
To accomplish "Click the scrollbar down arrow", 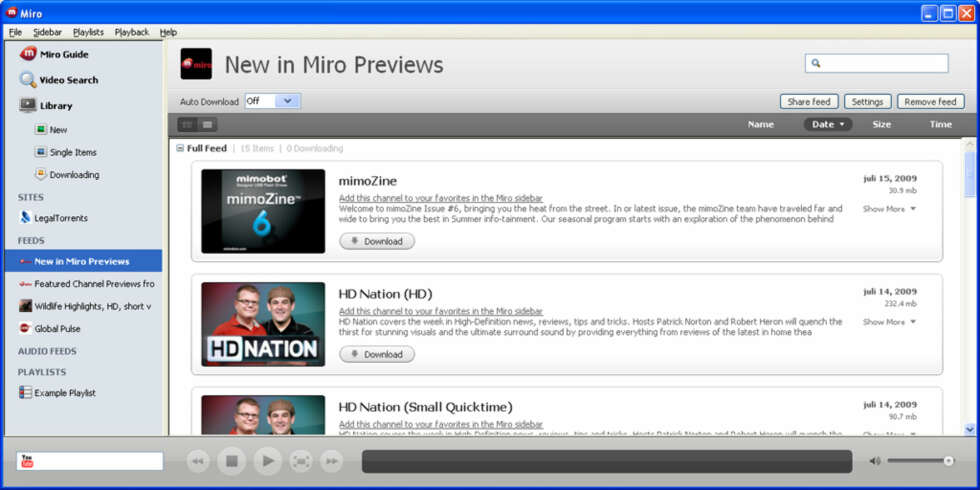I will (969, 429).
